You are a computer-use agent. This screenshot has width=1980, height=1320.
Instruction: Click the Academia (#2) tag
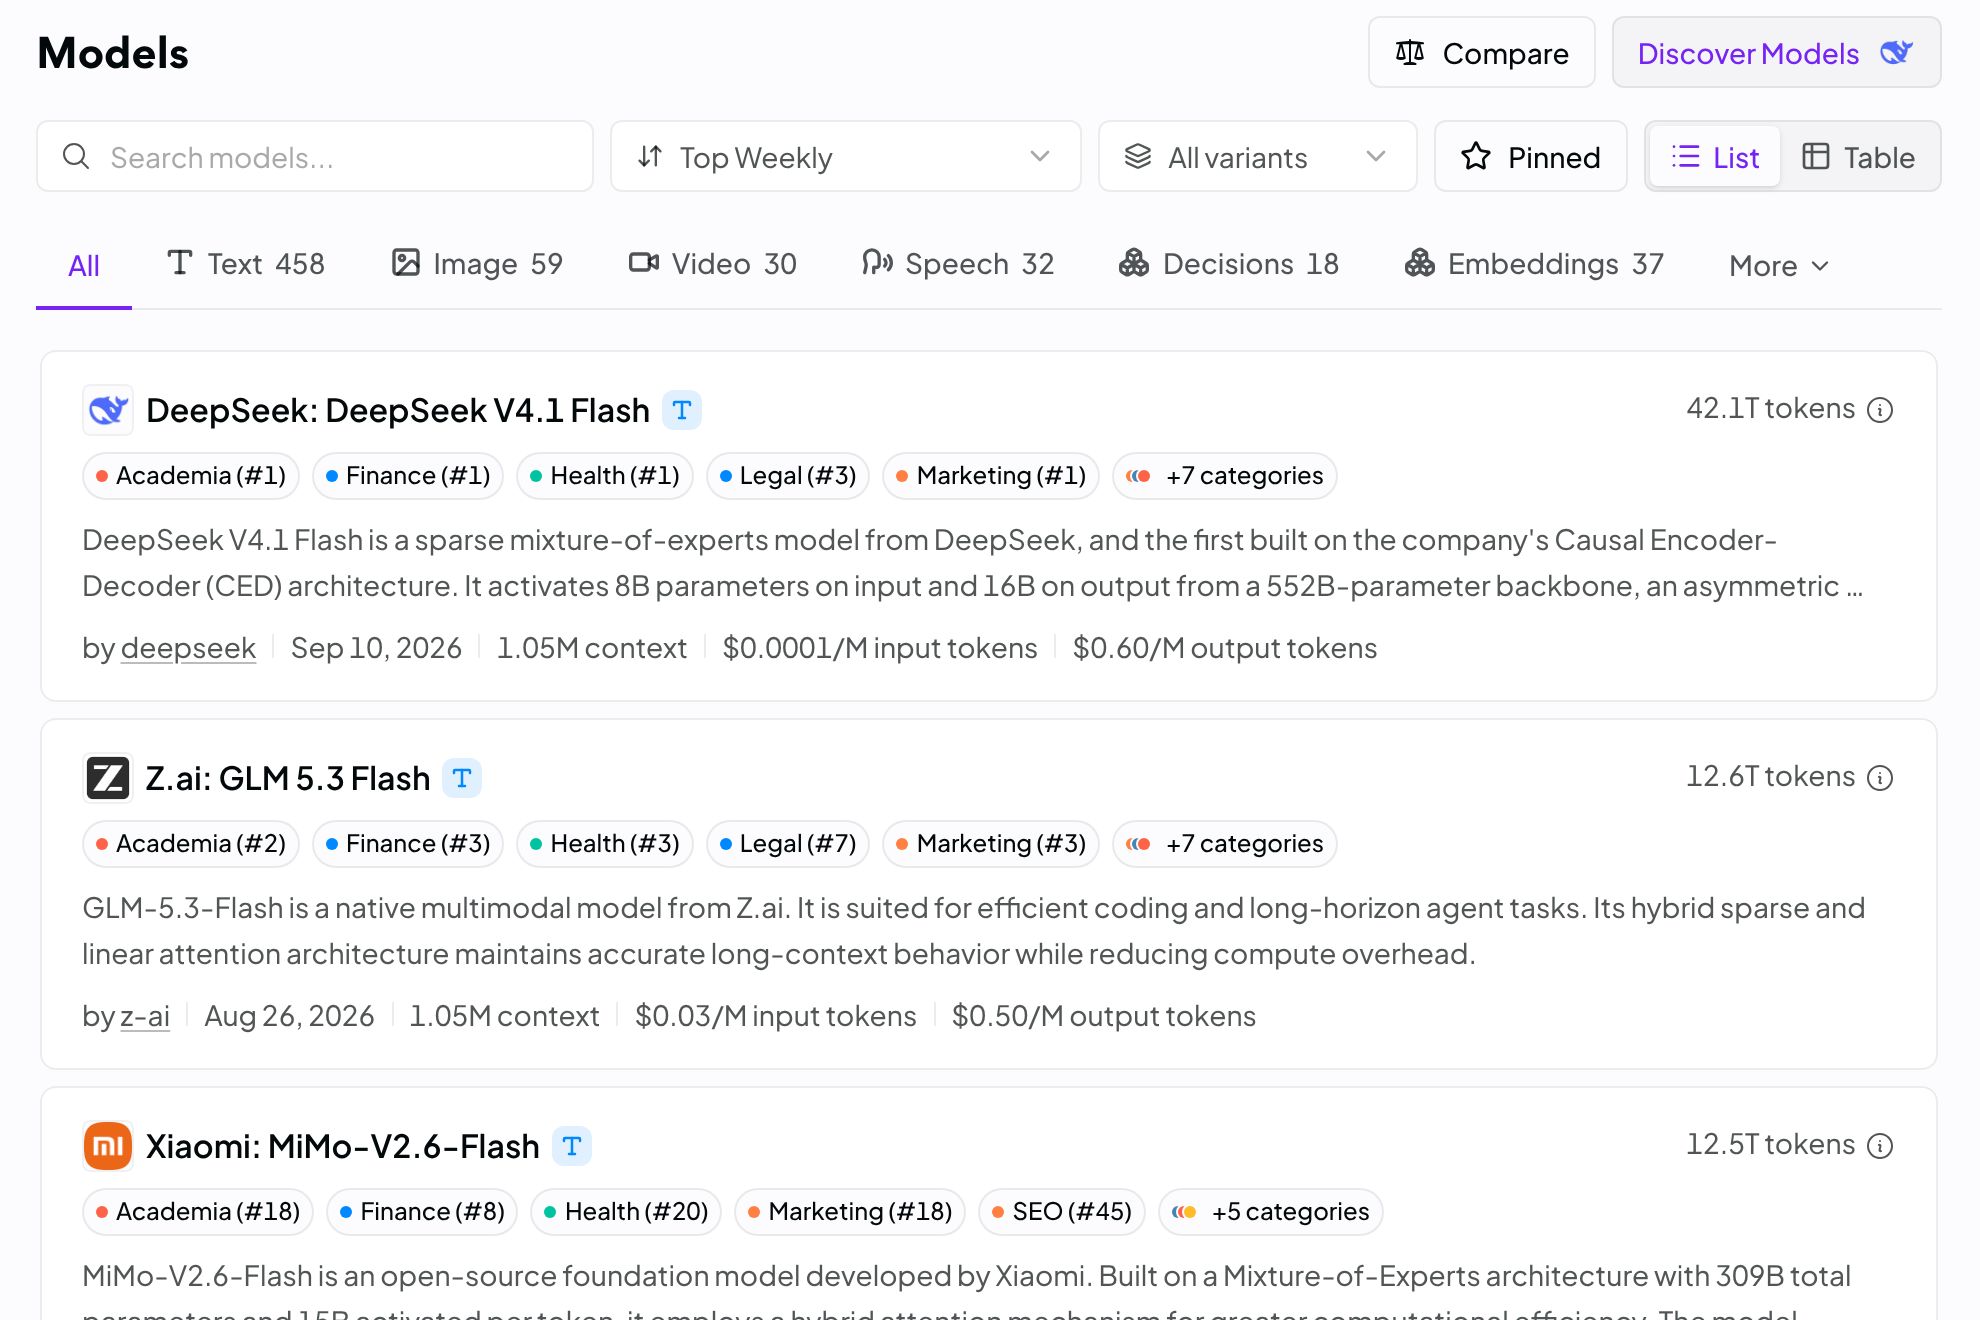pyautogui.click(x=191, y=844)
